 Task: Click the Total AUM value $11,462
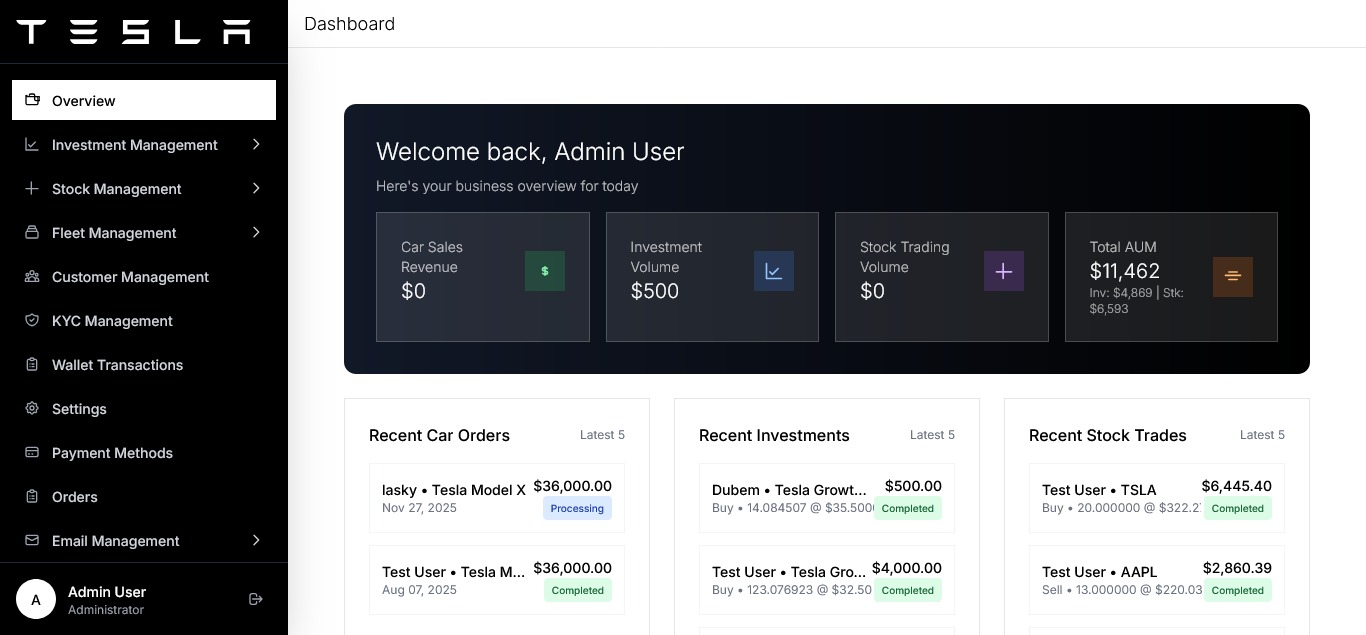pyautogui.click(x=1125, y=271)
